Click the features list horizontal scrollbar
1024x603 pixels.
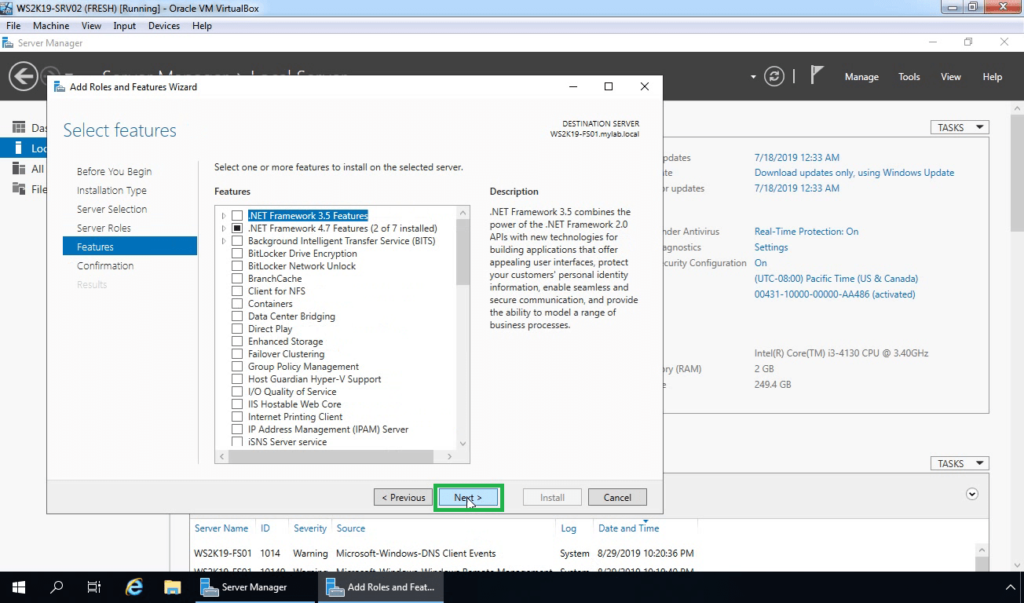[330, 457]
